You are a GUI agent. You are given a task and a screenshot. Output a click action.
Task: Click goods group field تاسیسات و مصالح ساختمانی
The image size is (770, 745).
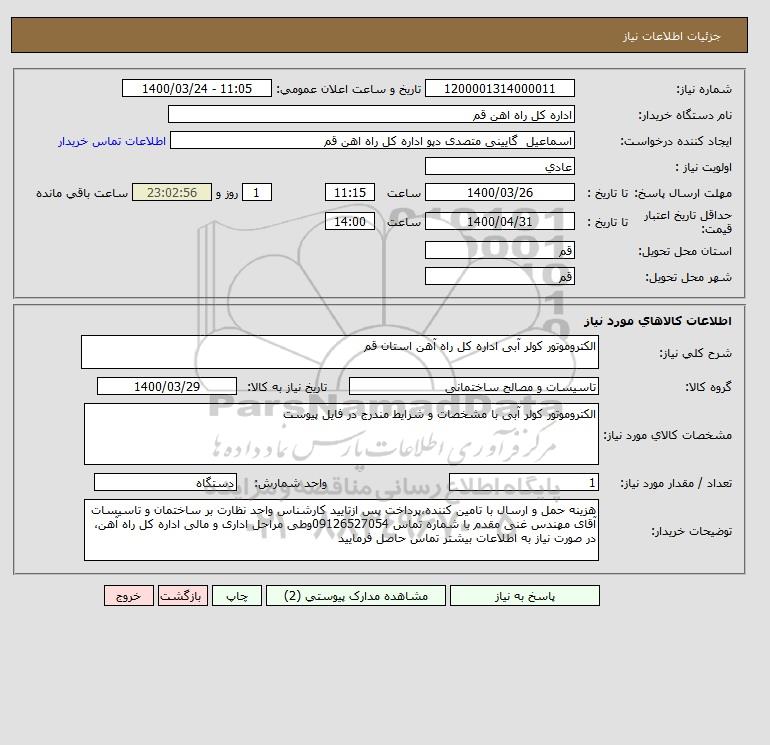[x=473, y=386]
